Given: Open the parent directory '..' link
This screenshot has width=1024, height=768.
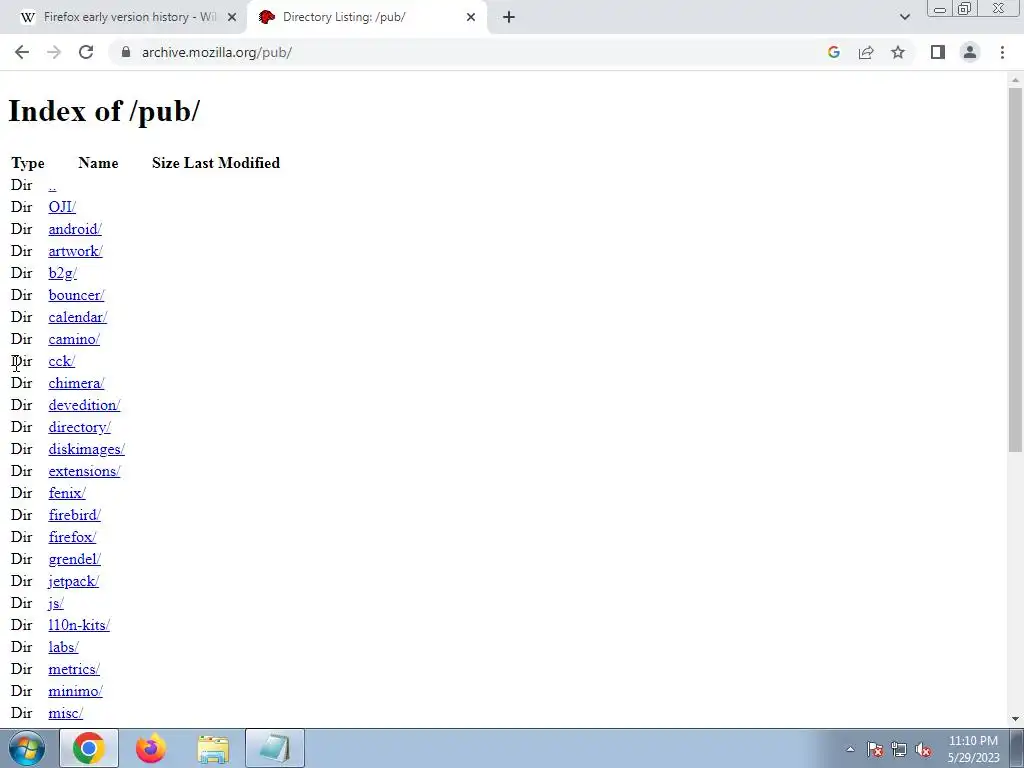Looking at the screenshot, I should click(x=52, y=185).
